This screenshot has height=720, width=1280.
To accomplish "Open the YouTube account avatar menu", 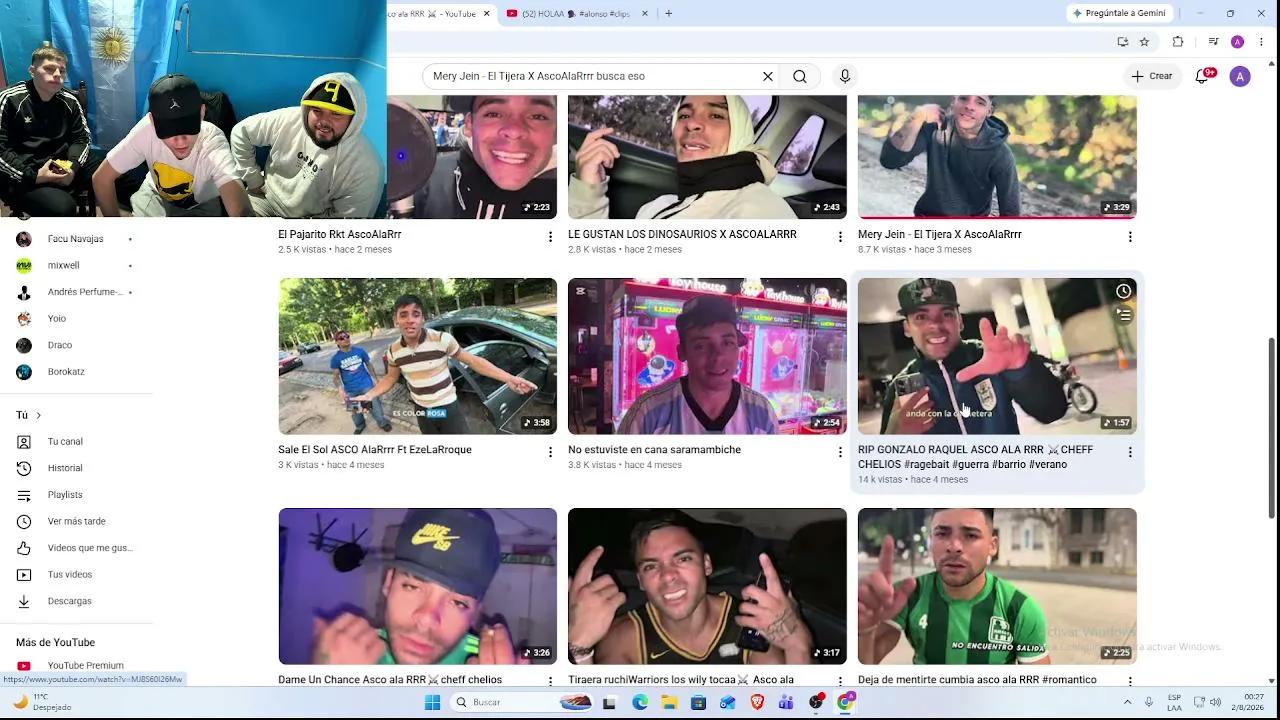I will [x=1240, y=76].
